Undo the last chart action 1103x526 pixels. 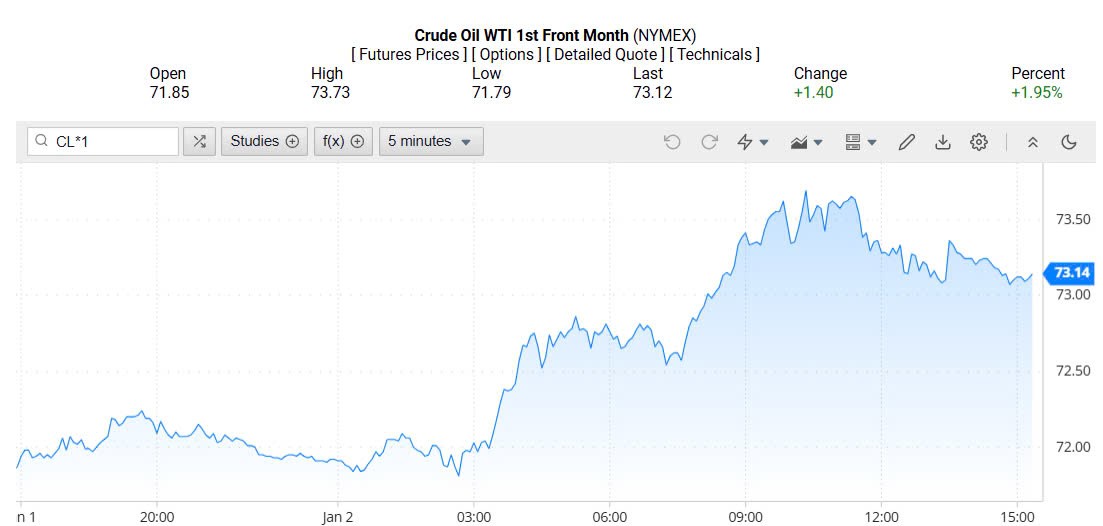[672, 142]
